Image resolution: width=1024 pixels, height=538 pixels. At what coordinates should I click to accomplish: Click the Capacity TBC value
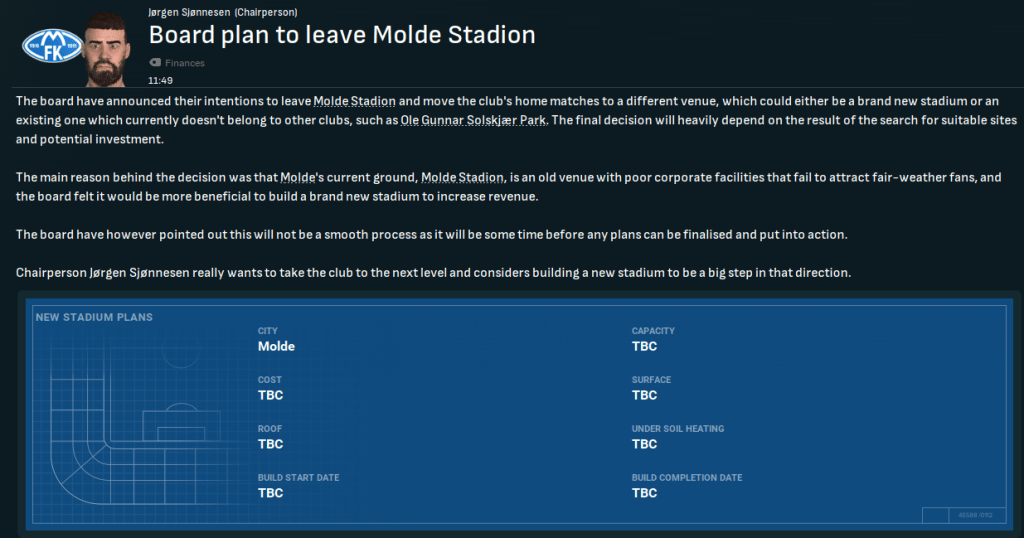pos(644,347)
